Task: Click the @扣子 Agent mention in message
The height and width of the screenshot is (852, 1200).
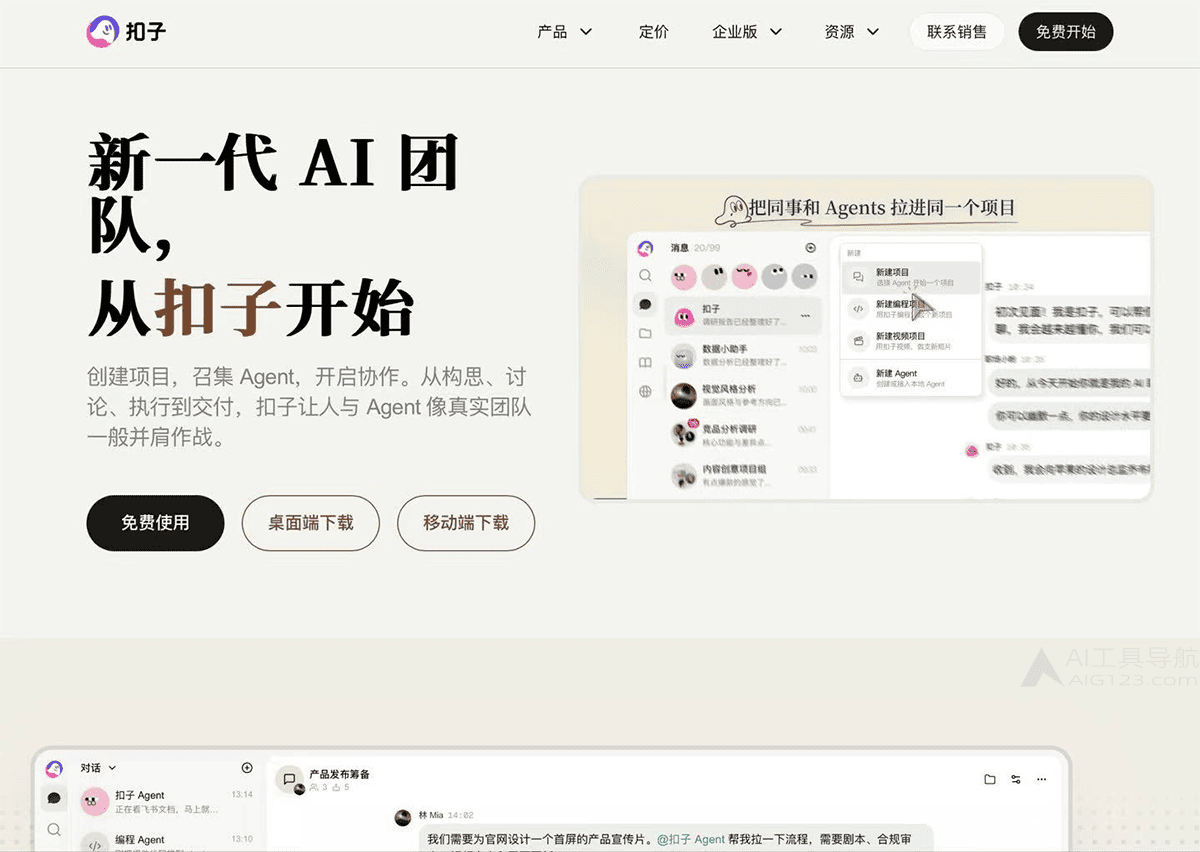Action: tap(691, 840)
